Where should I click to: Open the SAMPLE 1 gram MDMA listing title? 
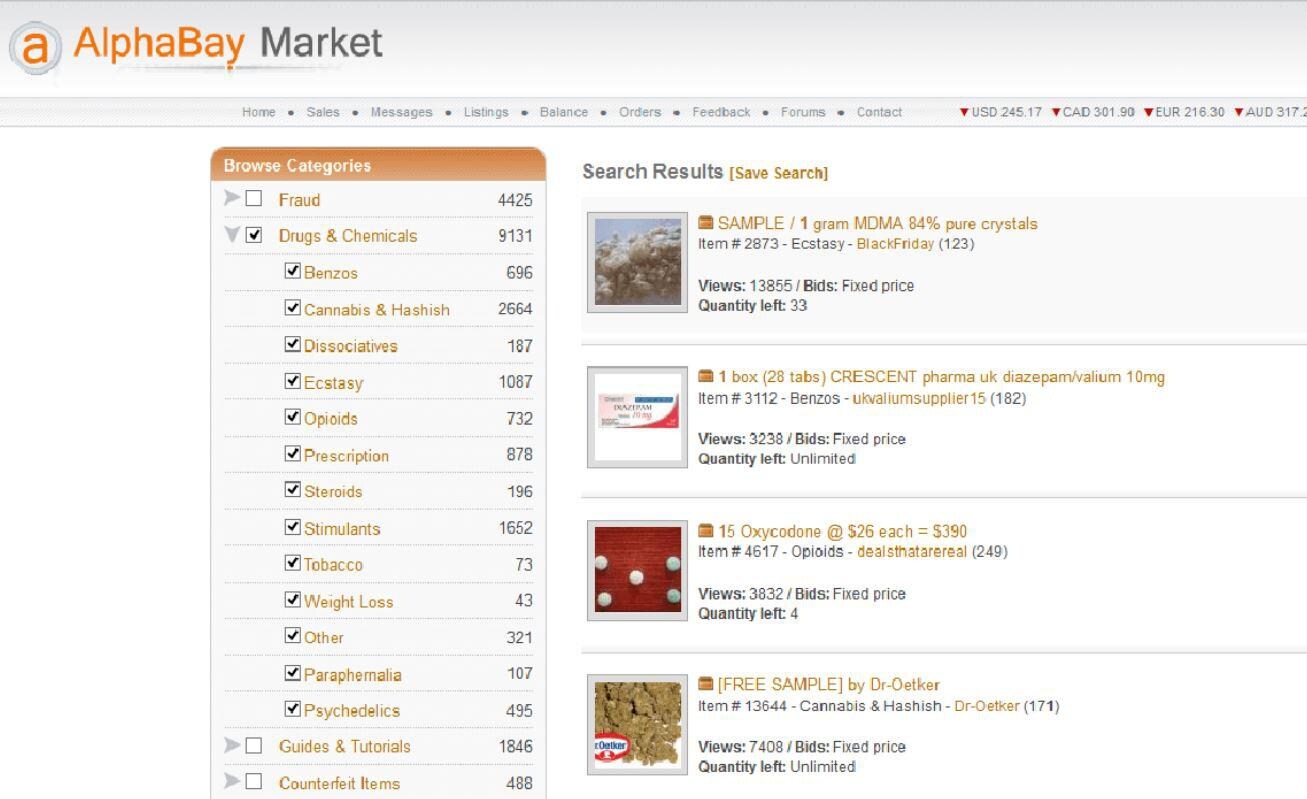point(877,224)
